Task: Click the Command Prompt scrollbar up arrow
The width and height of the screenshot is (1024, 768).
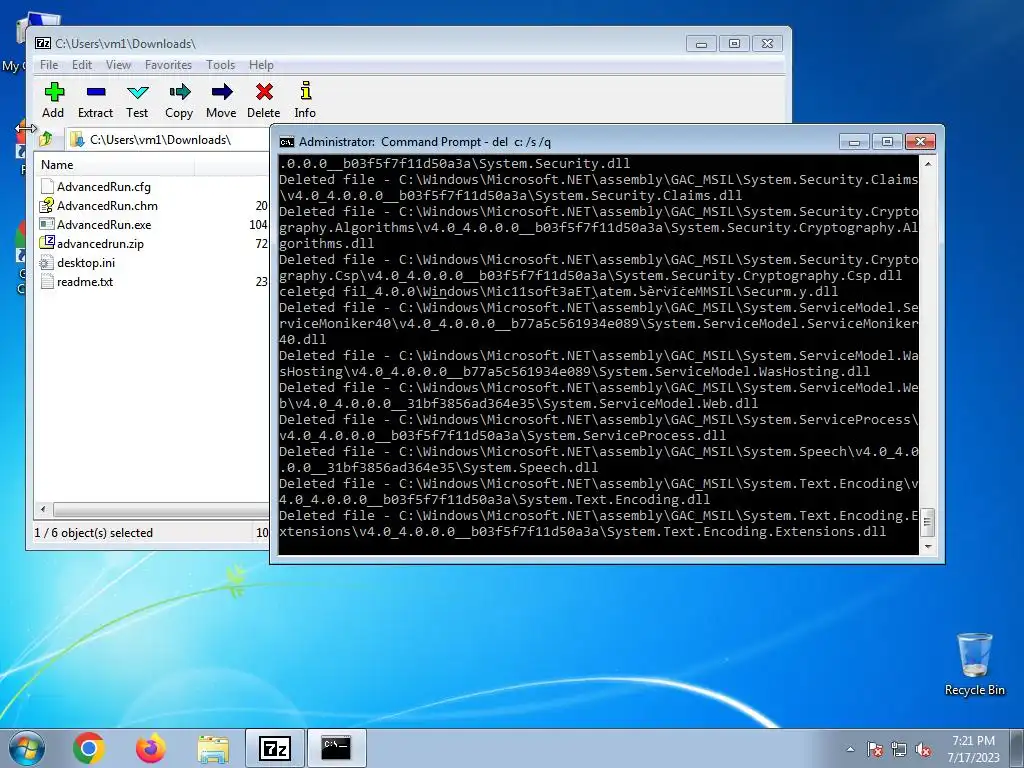Action: 928,163
